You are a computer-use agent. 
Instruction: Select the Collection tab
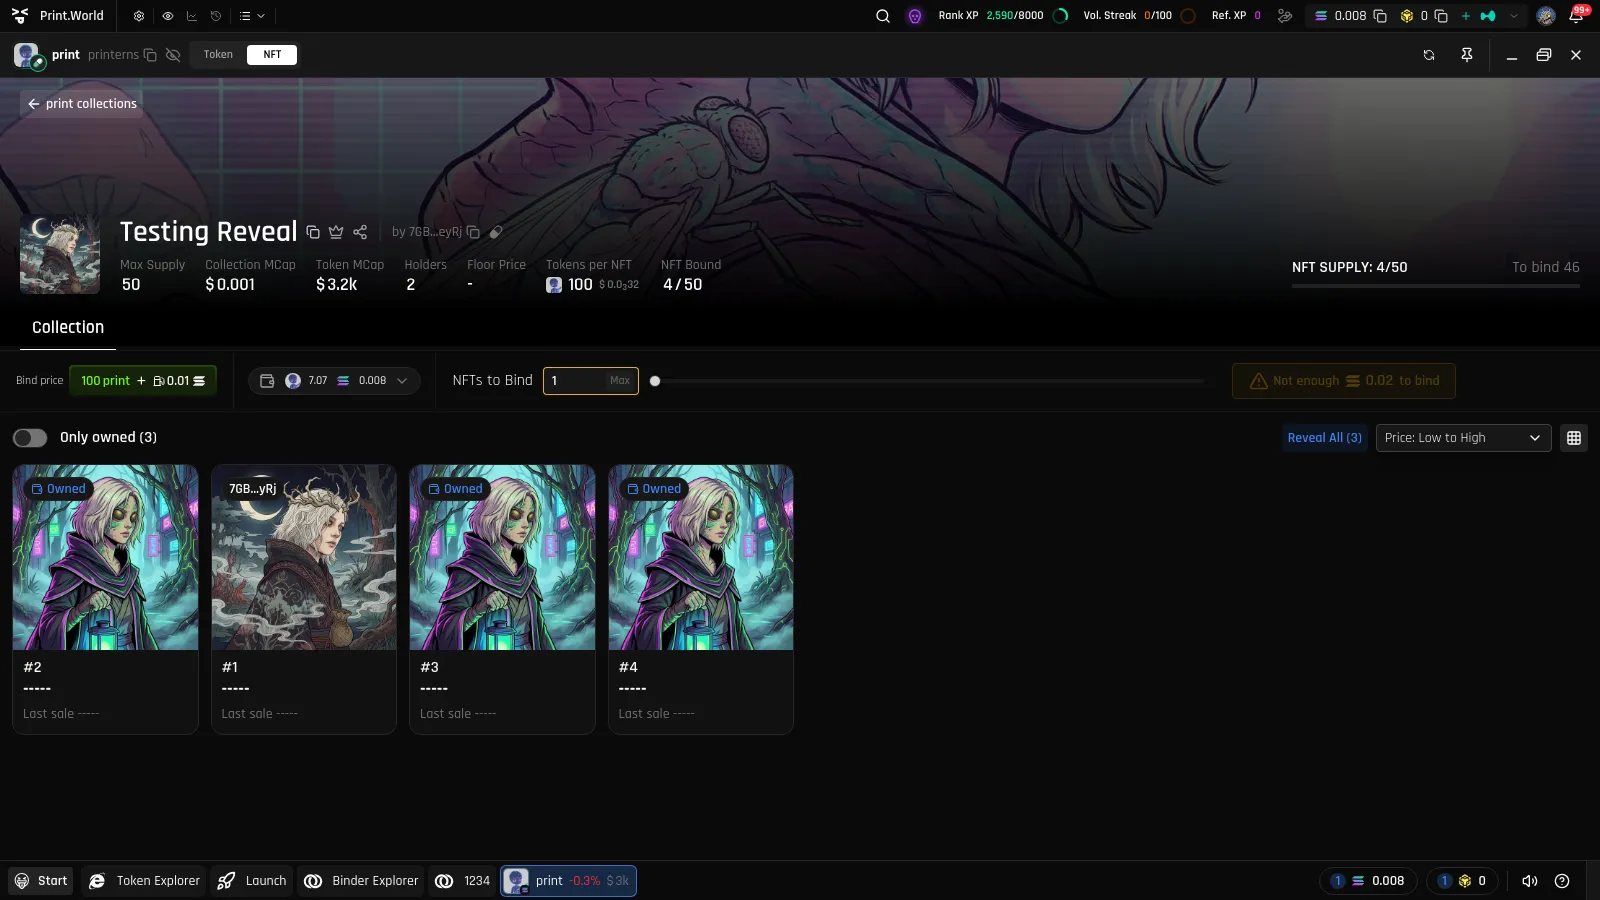click(x=68, y=328)
